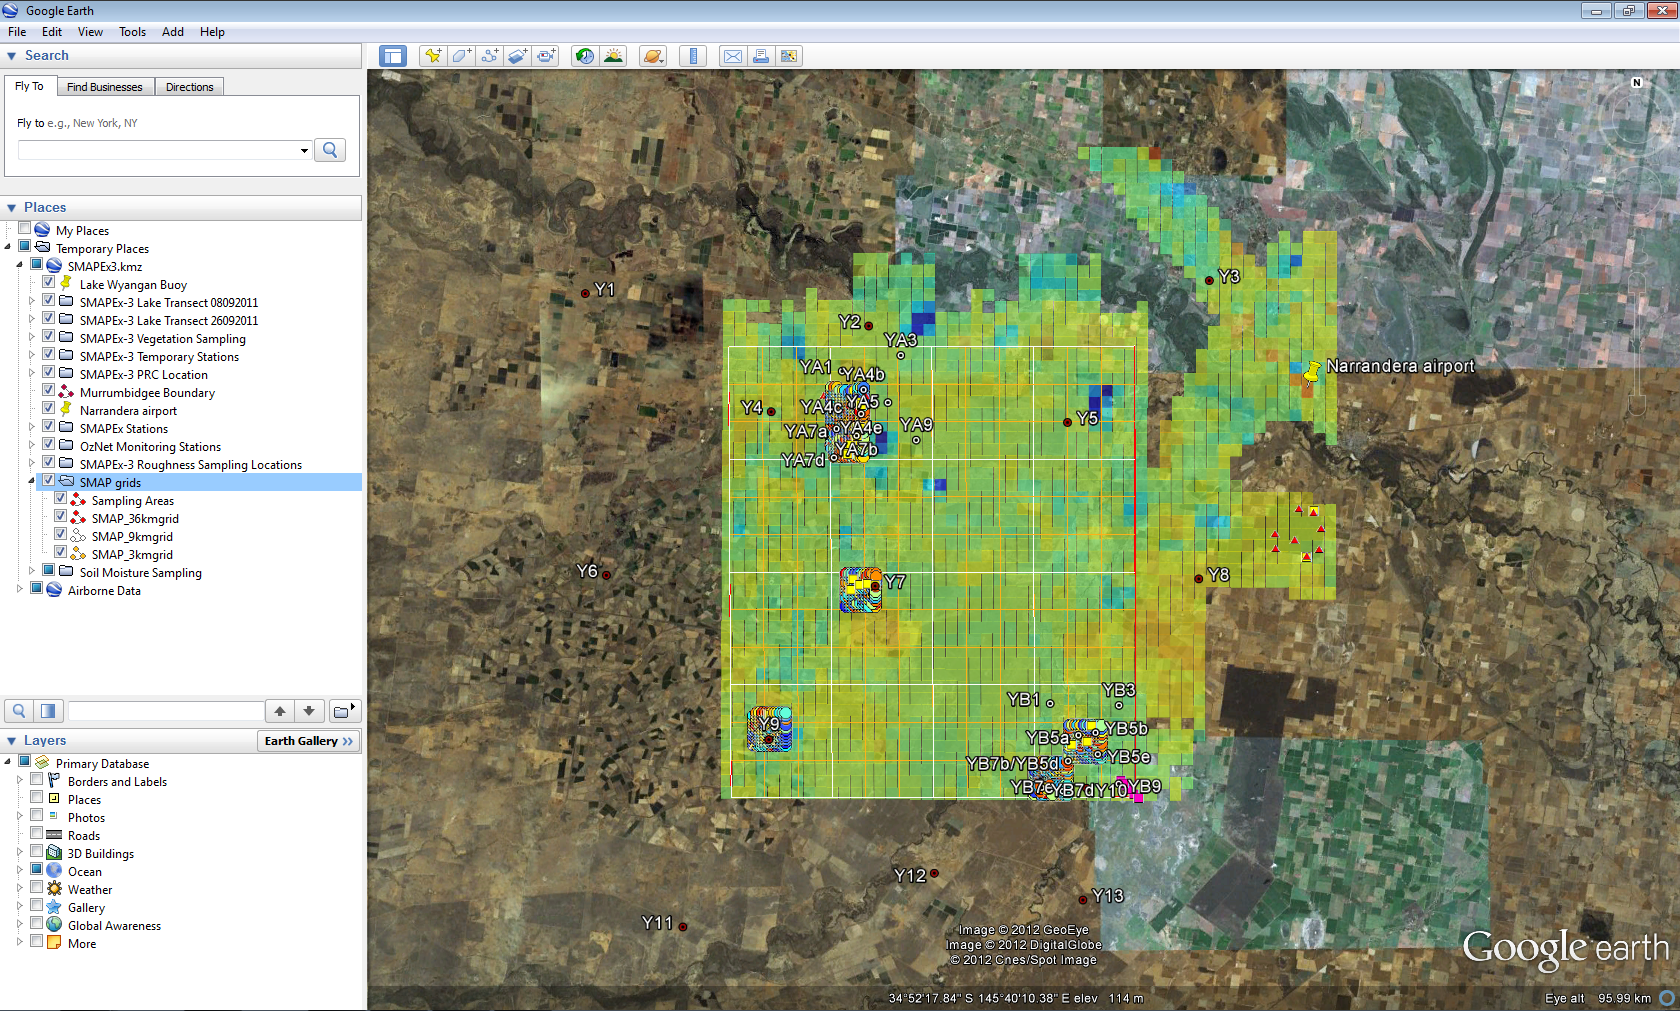Viewport: 1680px width, 1011px height.
Task: Switch to the Directions tab
Action: click(x=189, y=87)
